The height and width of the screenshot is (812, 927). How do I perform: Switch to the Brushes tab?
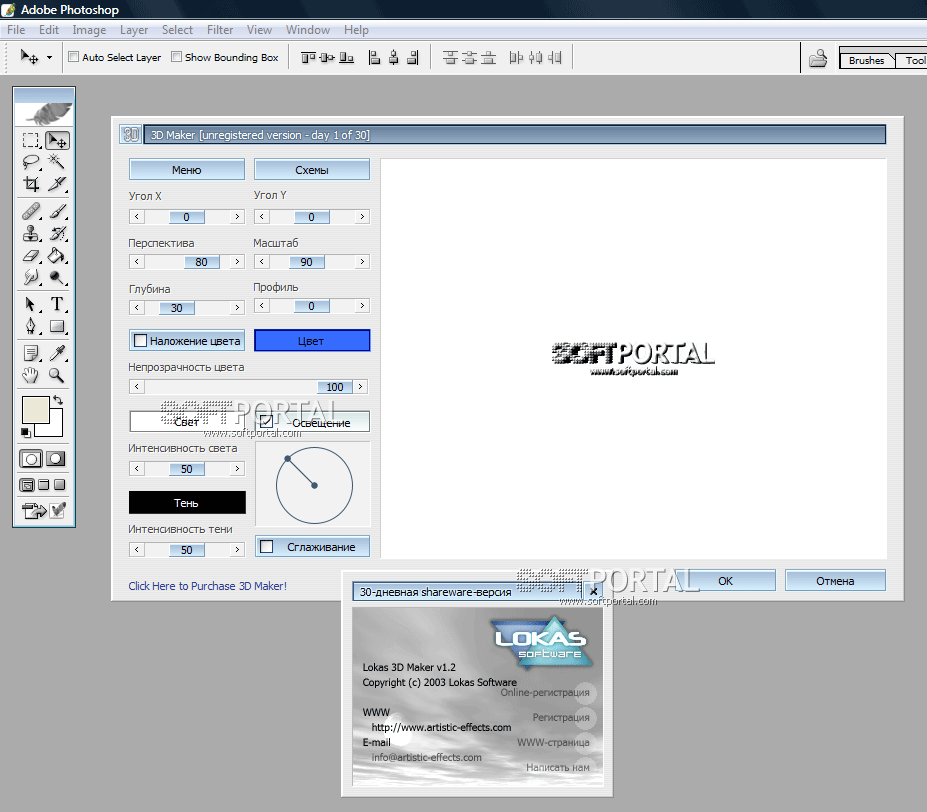[x=866, y=60]
